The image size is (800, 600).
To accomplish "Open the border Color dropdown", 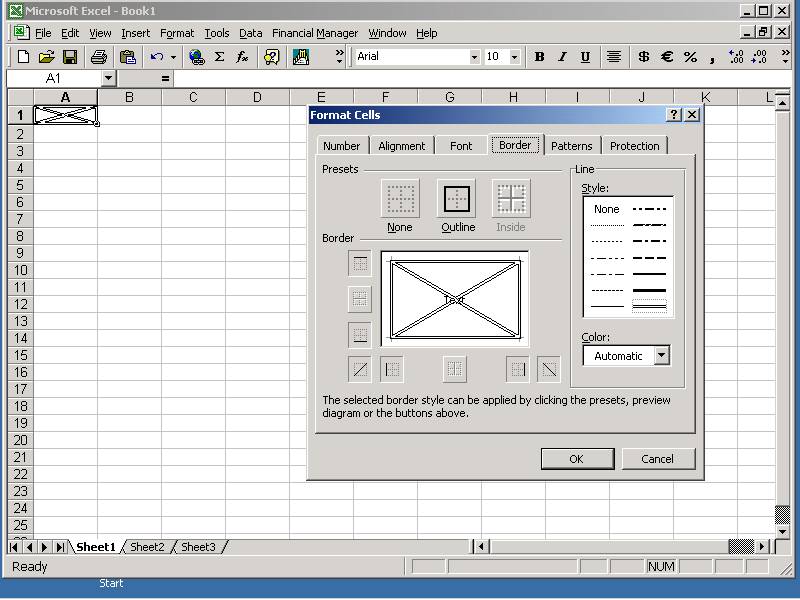I will 661,355.
